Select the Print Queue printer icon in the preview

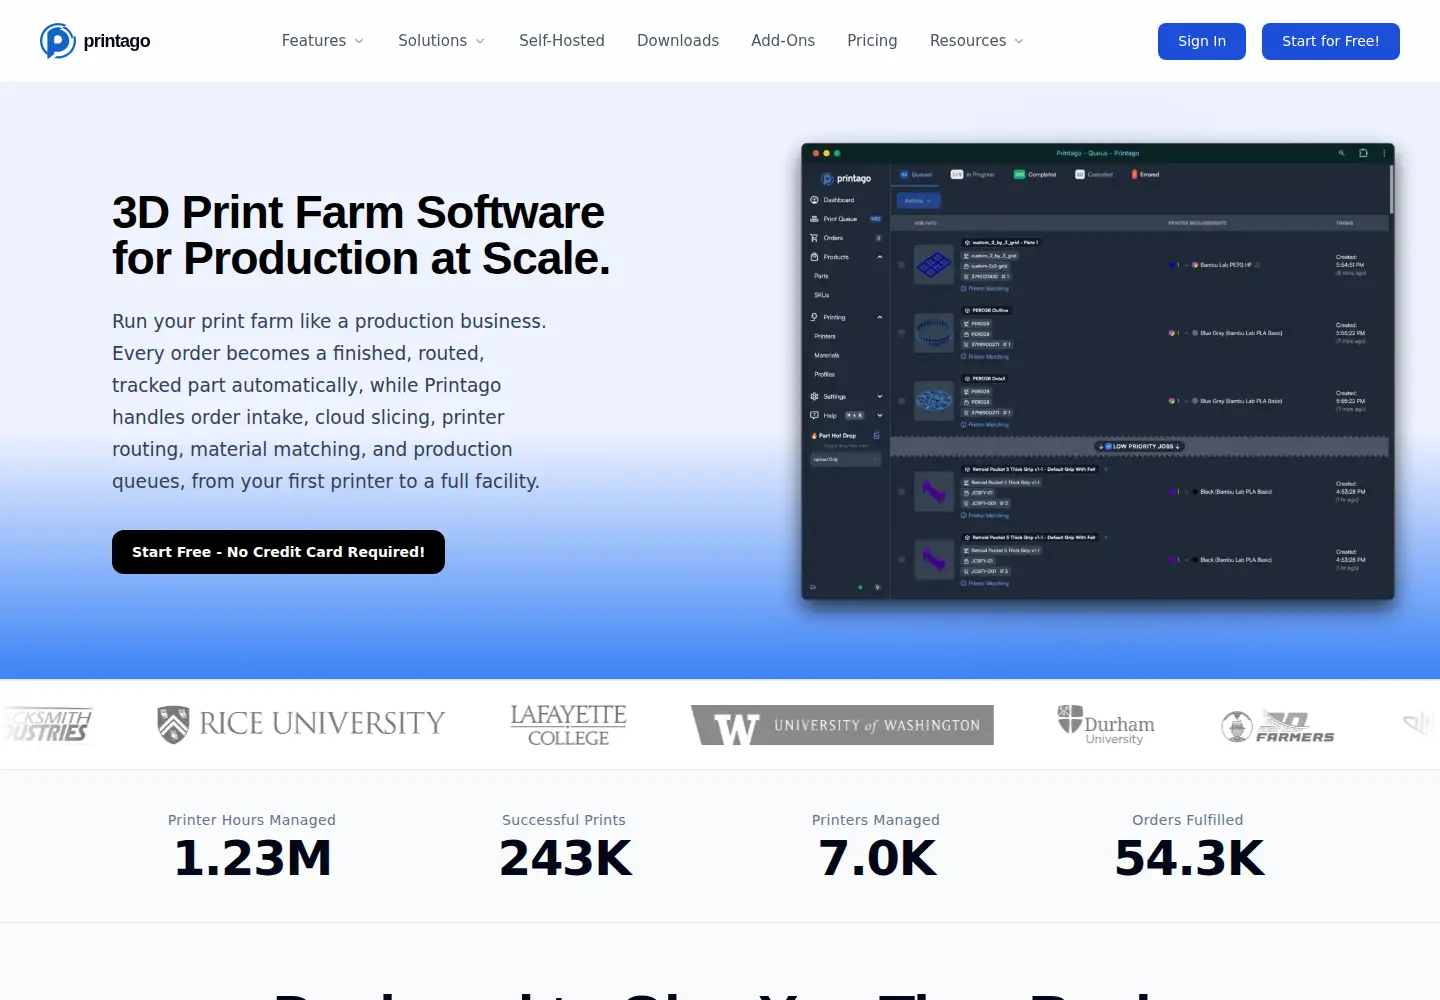[x=814, y=219]
